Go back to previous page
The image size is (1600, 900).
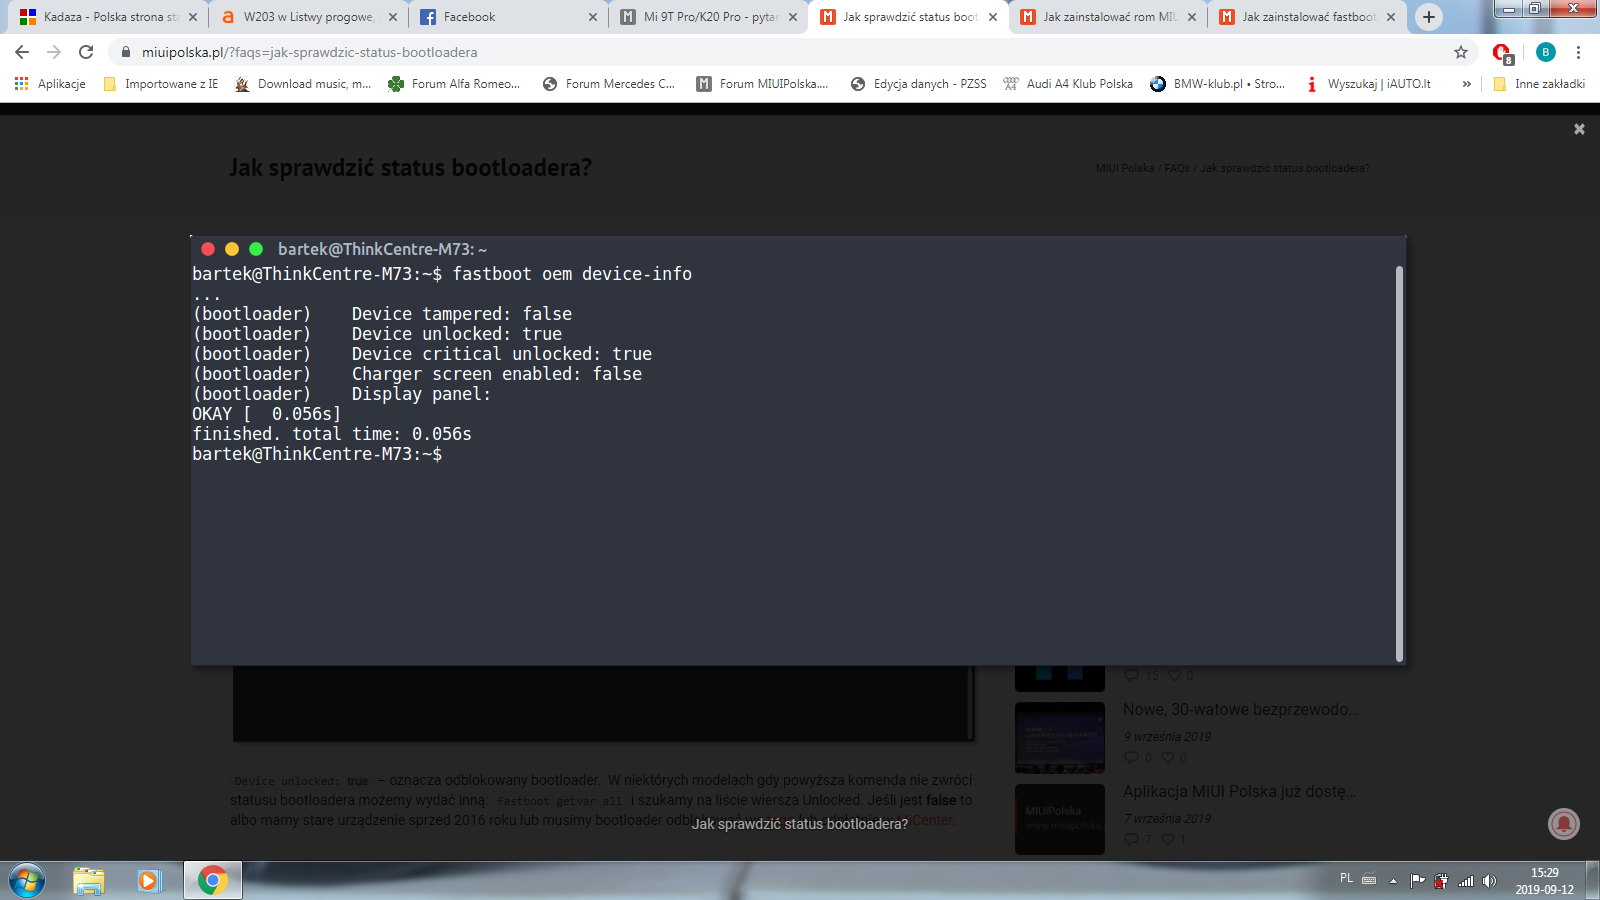tap(22, 52)
